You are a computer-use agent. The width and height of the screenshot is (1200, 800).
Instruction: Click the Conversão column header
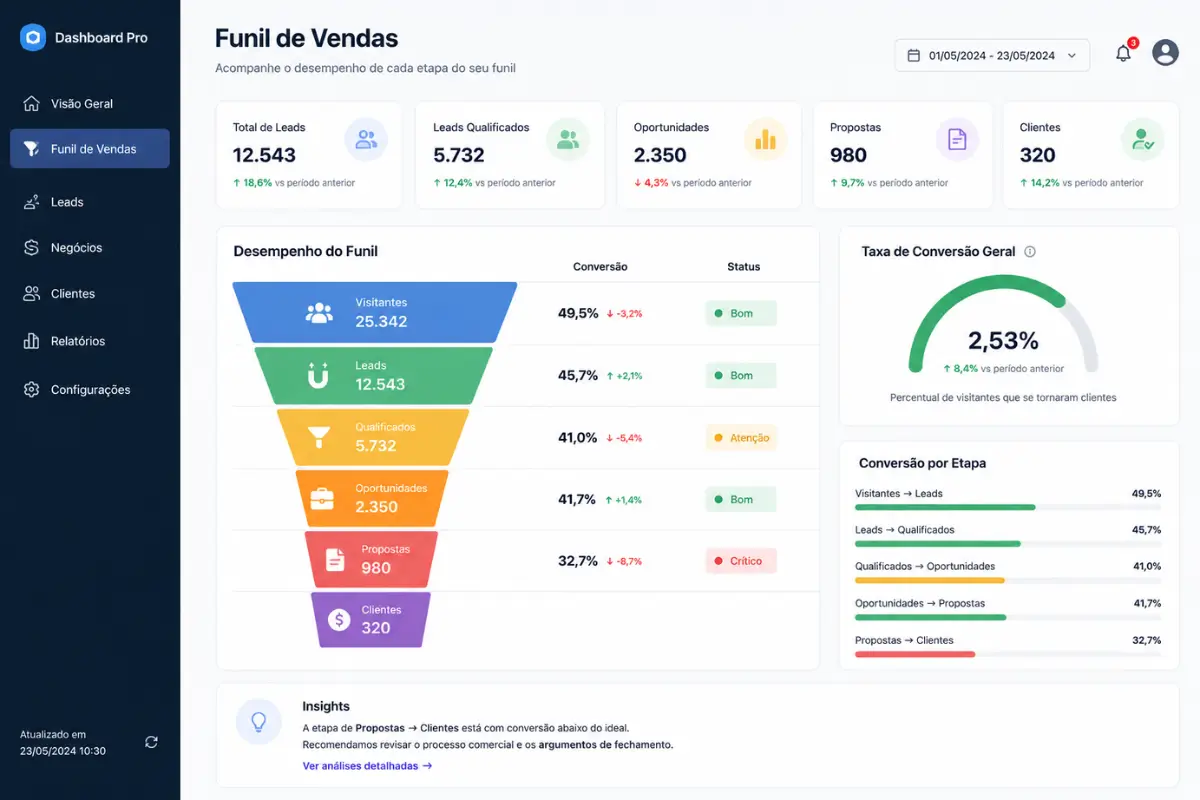(x=600, y=267)
